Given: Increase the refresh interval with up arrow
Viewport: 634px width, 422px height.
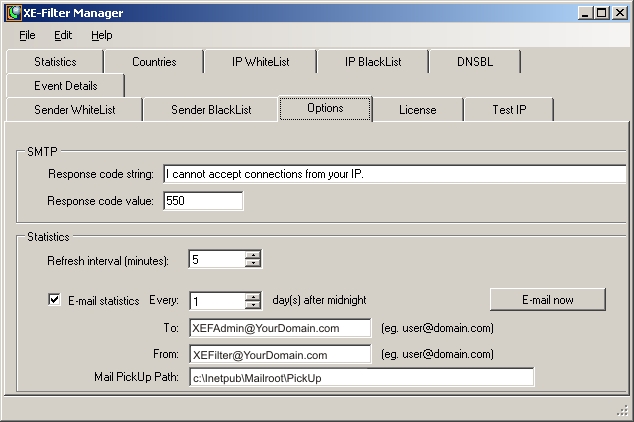Looking at the screenshot, I should (253, 255).
